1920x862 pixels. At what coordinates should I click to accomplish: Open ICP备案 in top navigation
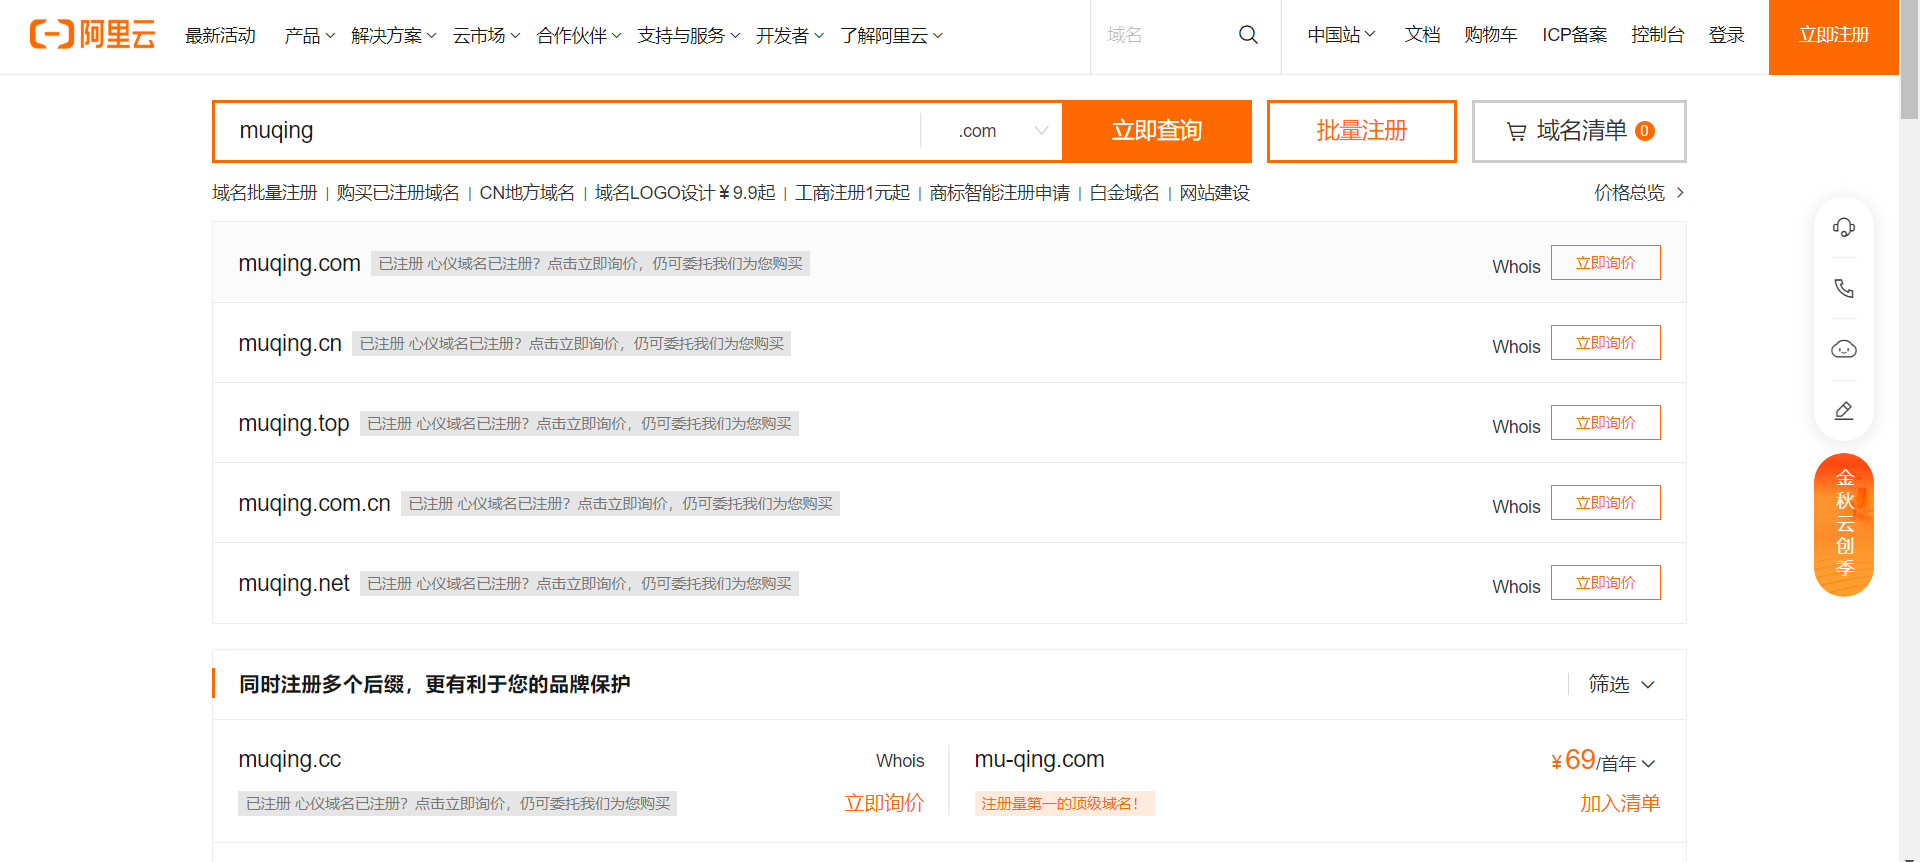(1574, 35)
